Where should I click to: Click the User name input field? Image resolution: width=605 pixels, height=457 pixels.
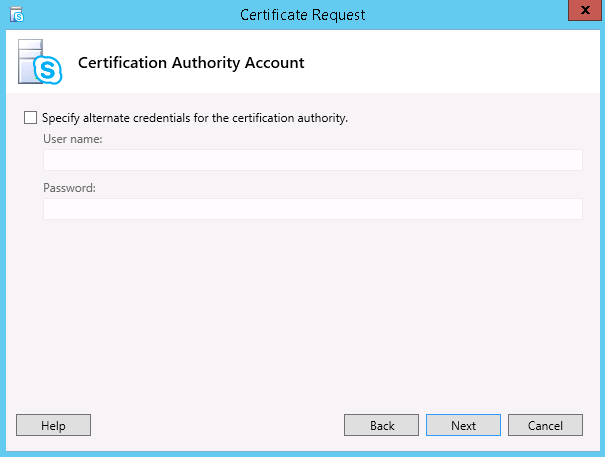click(x=313, y=160)
